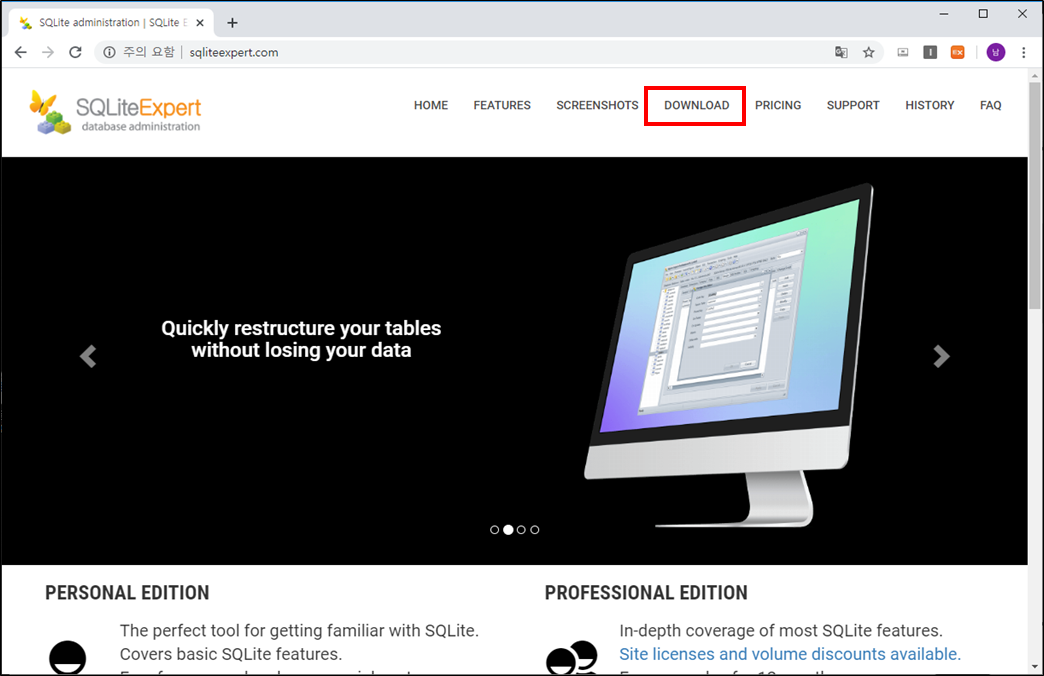Open the dark gray extension icon
This screenshot has height=676, width=1044.
pyautogui.click(x=930, y=52)
